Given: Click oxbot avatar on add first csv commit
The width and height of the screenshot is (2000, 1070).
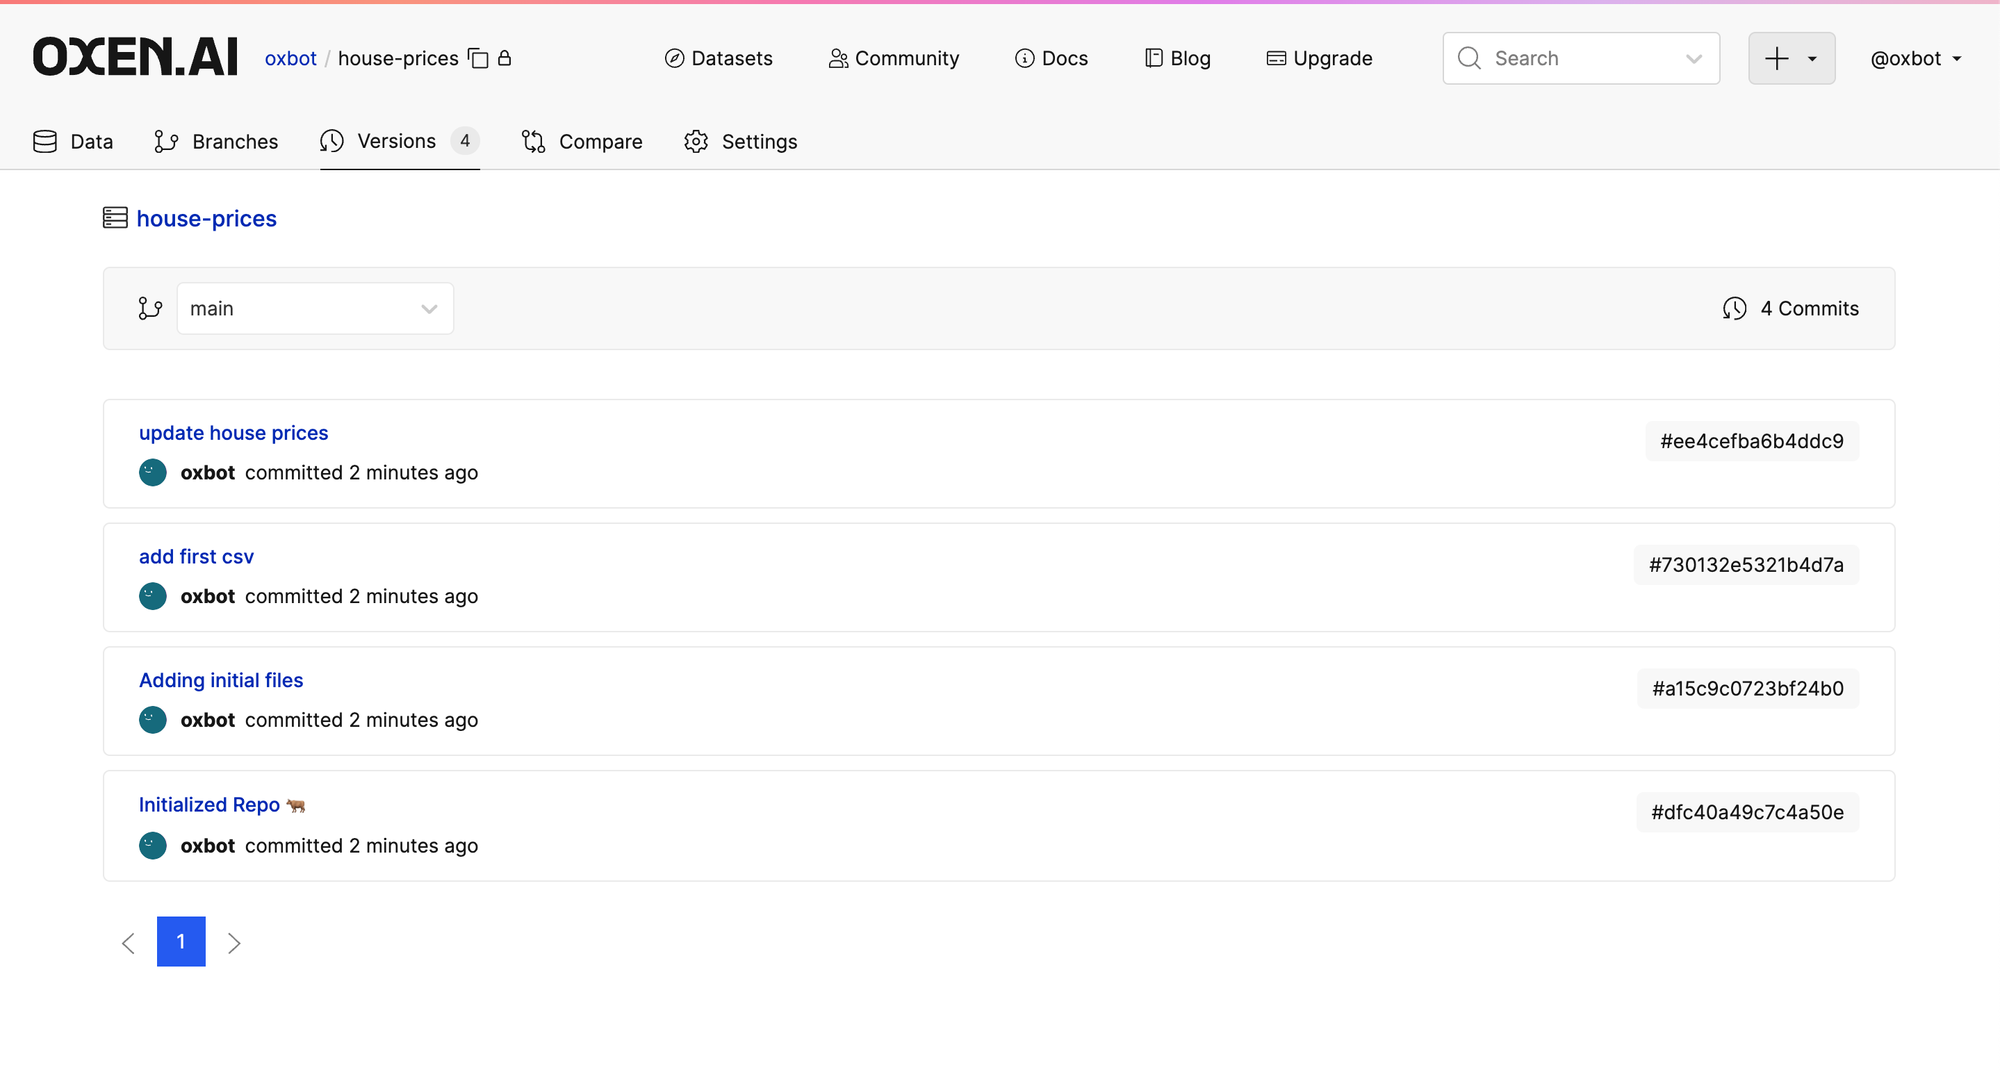Looking at the screenshot, I should (153, 596).
